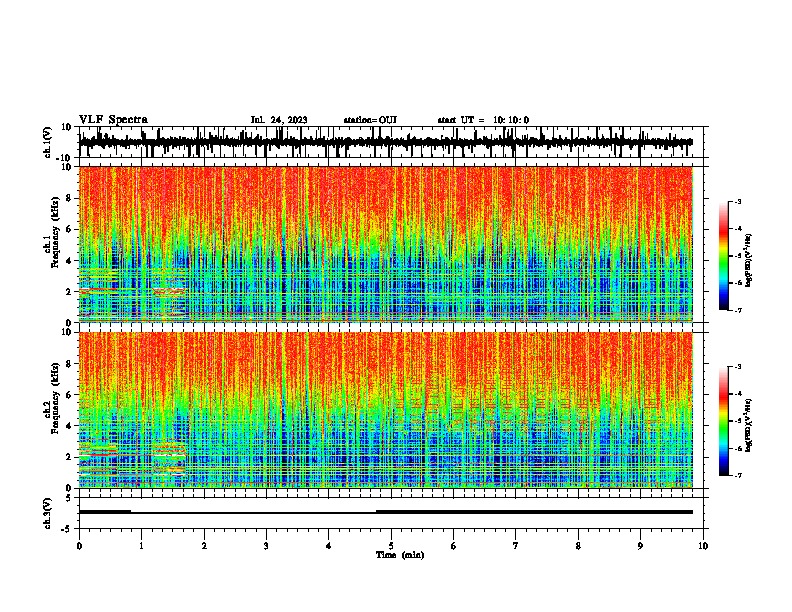The width and height of the screenshot is (792, 612).
Task: Click the ch.3(V) bottom trace panel
Action: [x=393, y=513]
